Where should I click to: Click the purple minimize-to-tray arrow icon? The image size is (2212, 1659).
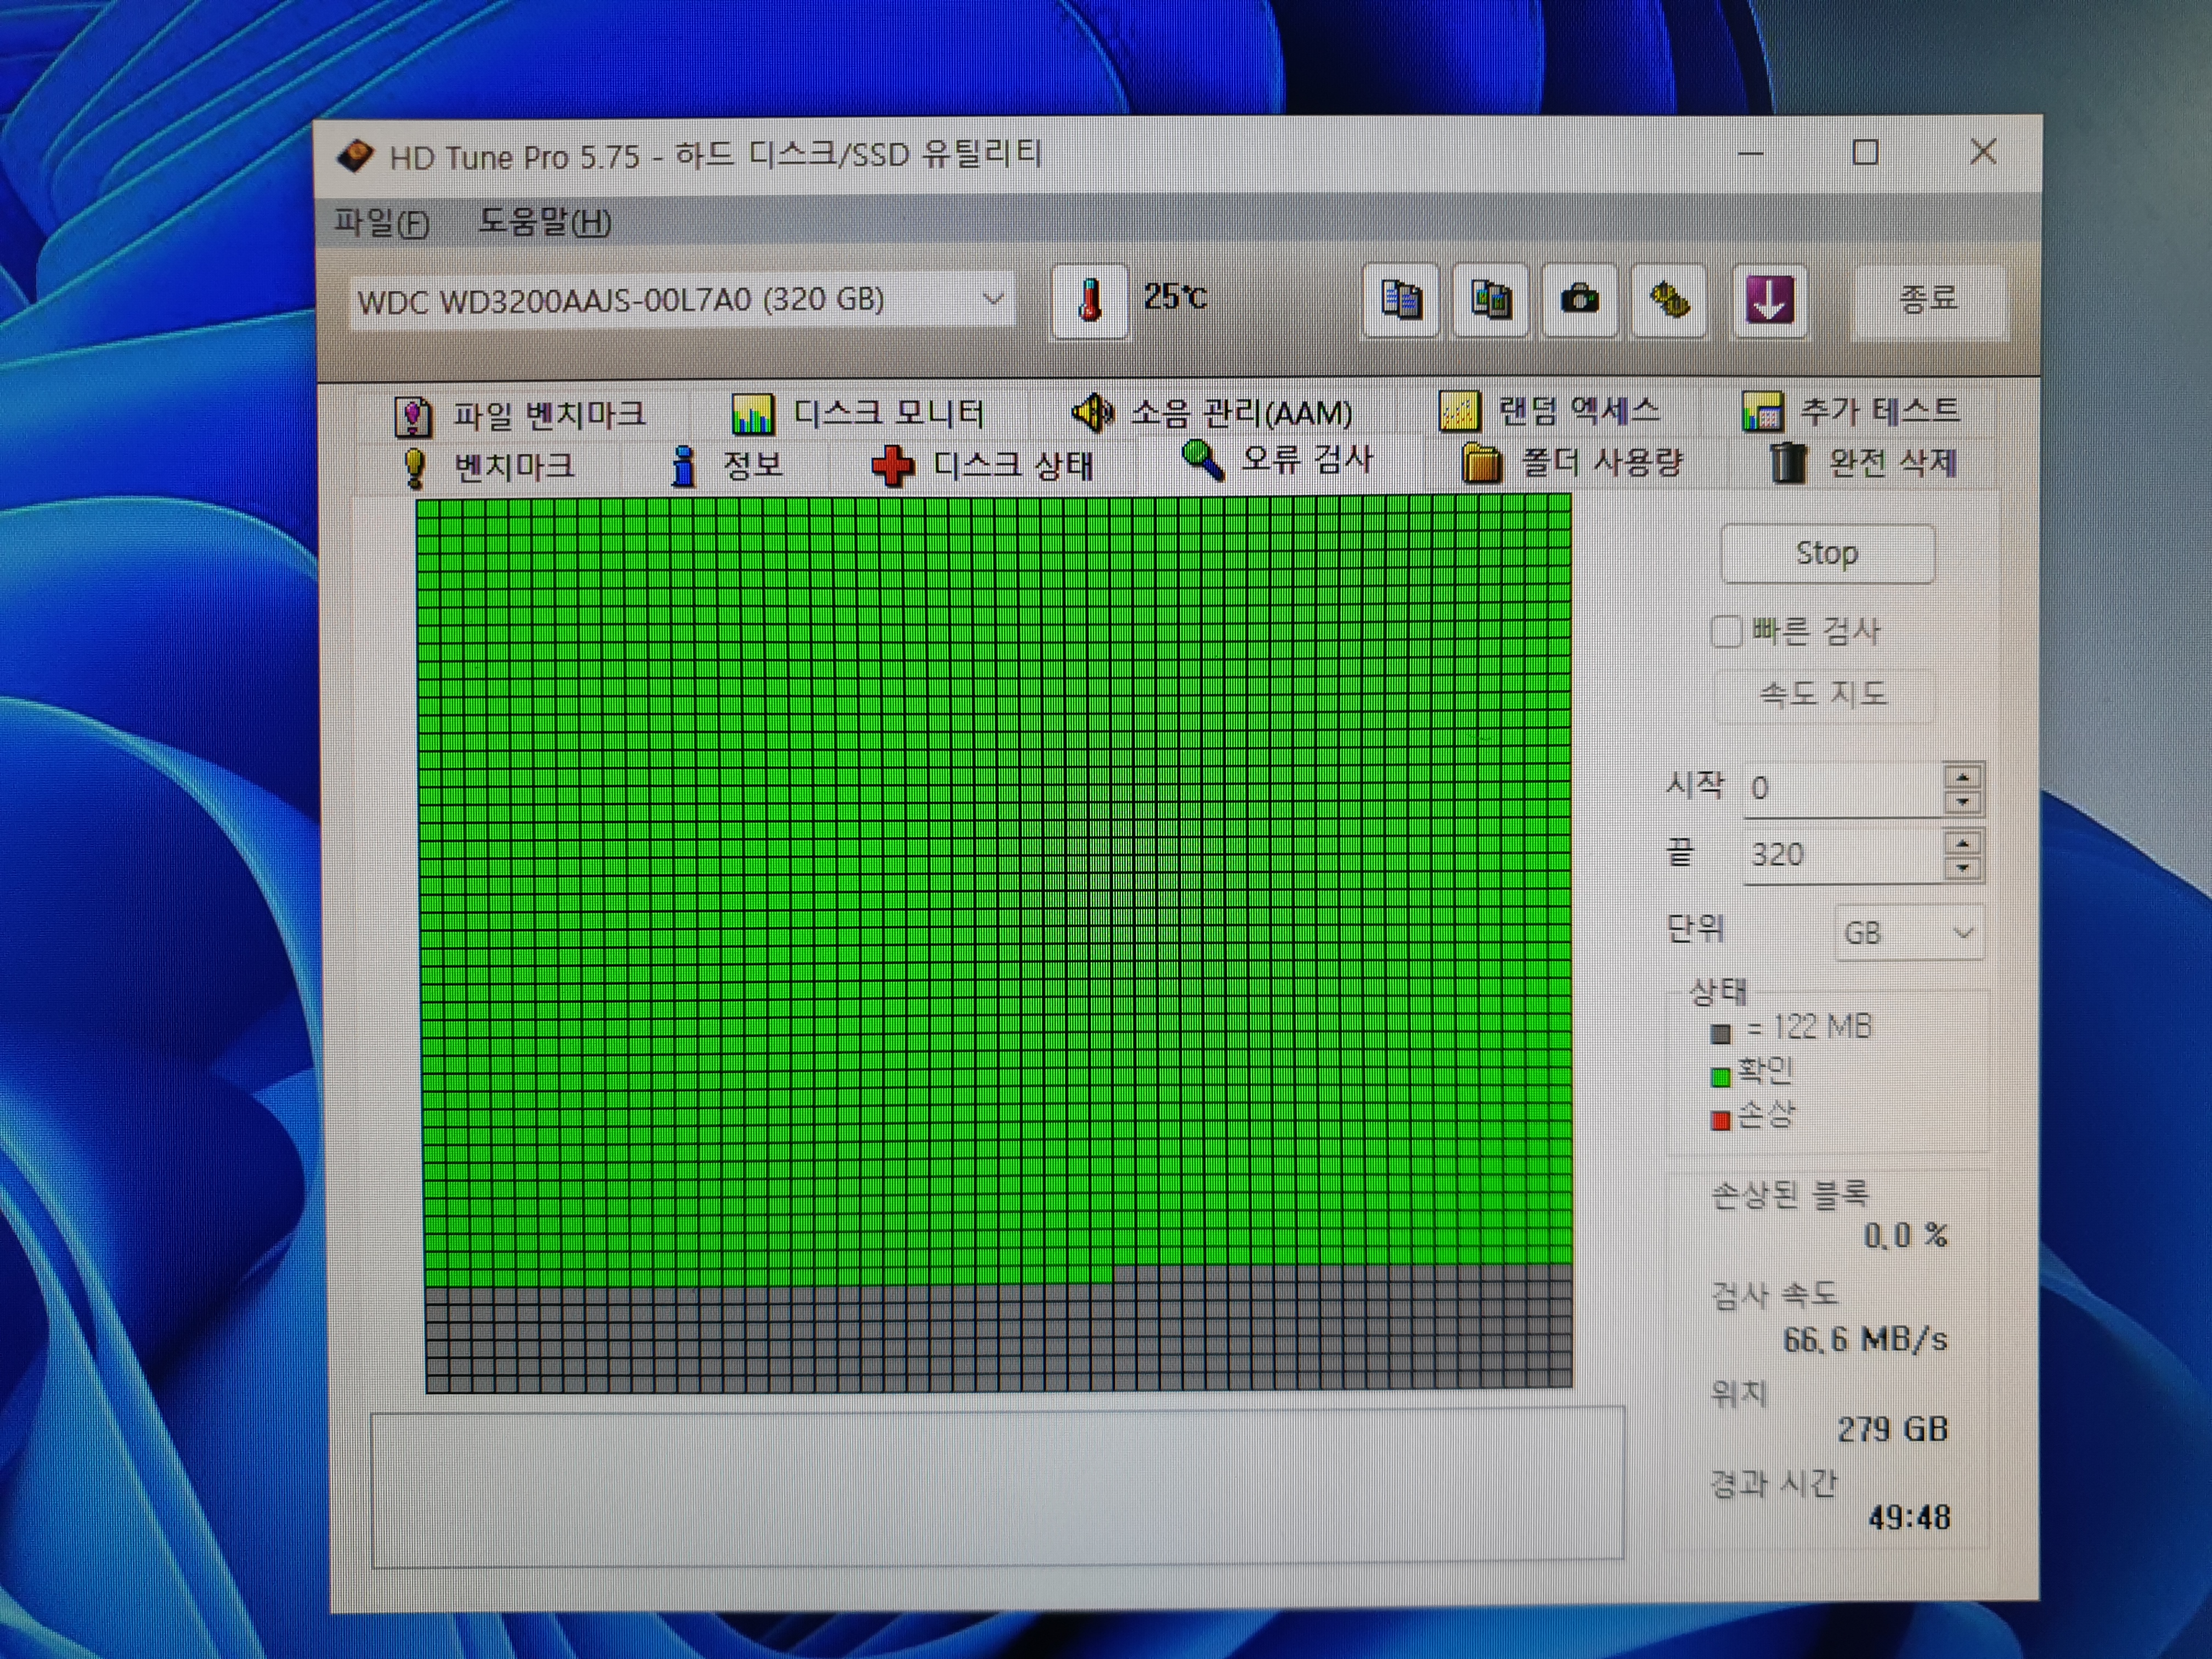(x=1769, y=300)
